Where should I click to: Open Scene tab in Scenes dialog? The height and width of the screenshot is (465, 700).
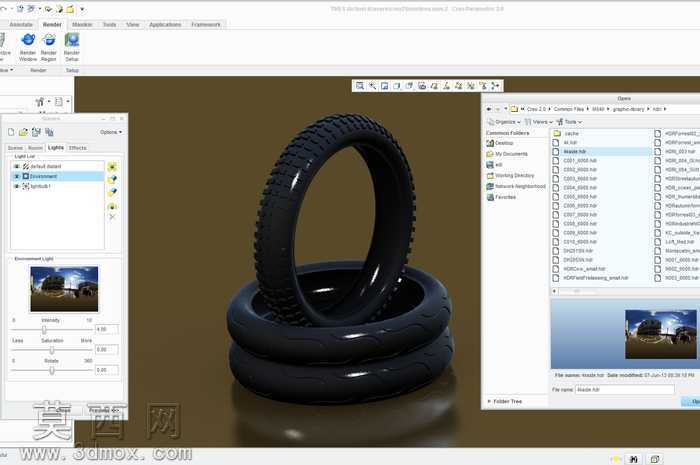[x=15, y=148]
